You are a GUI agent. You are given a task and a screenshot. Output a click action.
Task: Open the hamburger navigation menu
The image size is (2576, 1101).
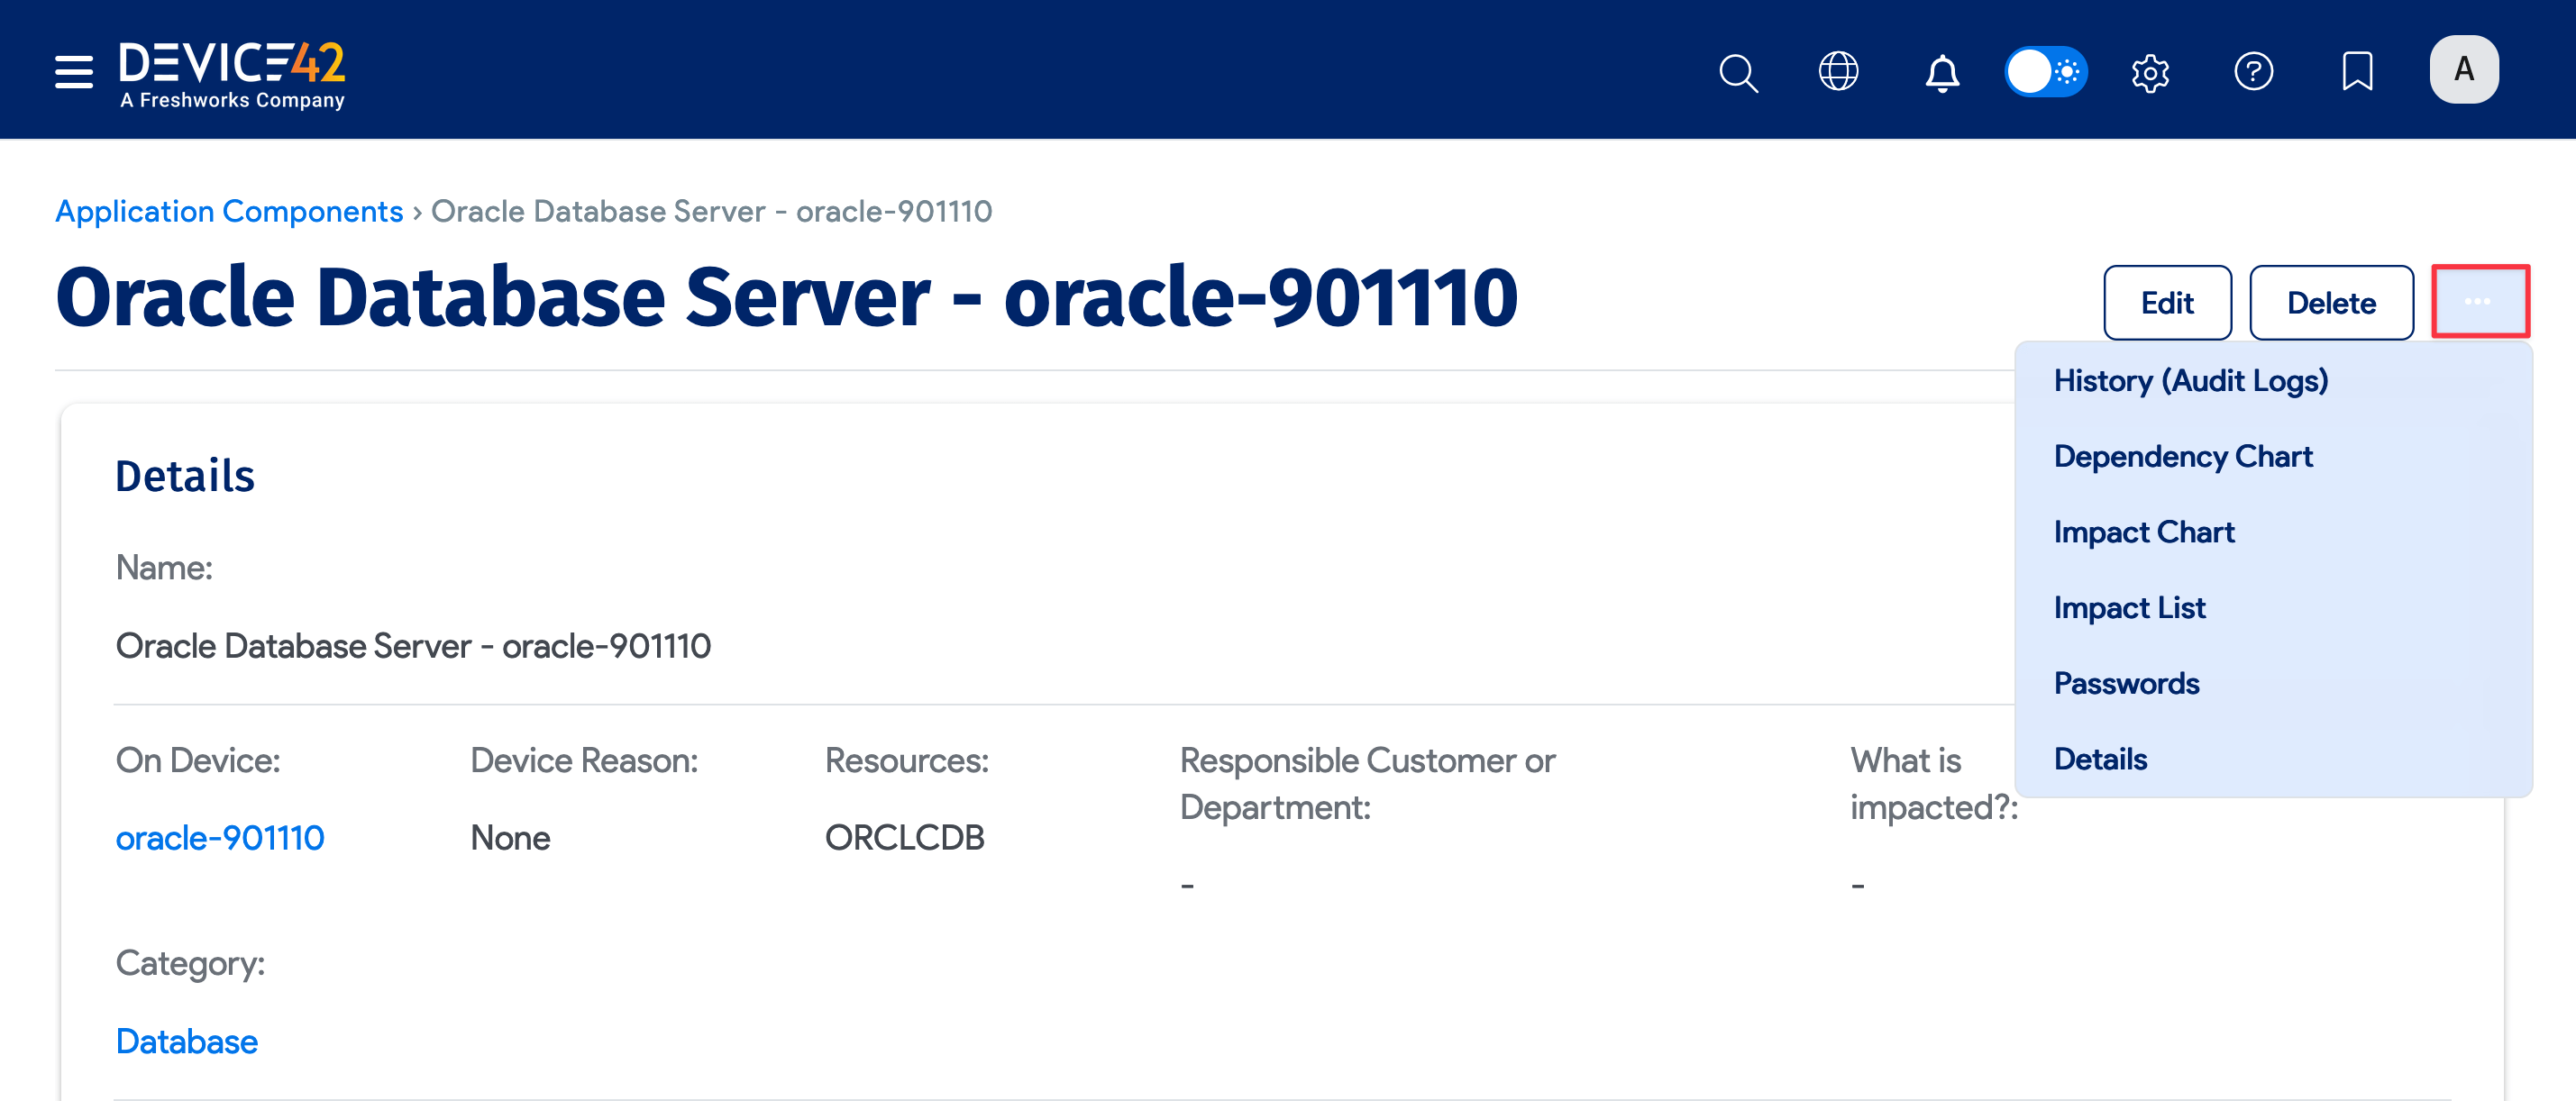point(72,71)
